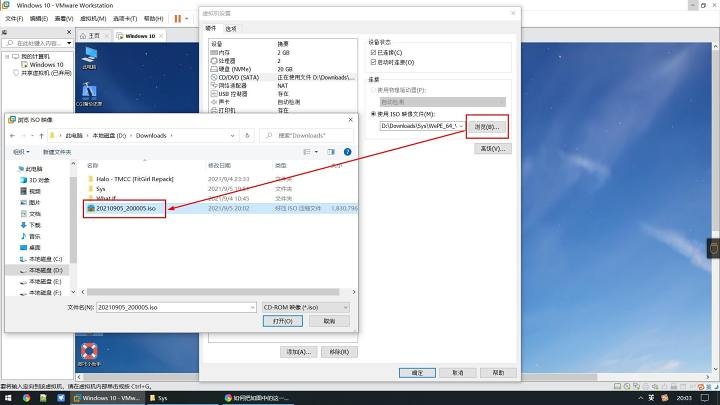Open the Start menu on the taskbar

point(8,398)
